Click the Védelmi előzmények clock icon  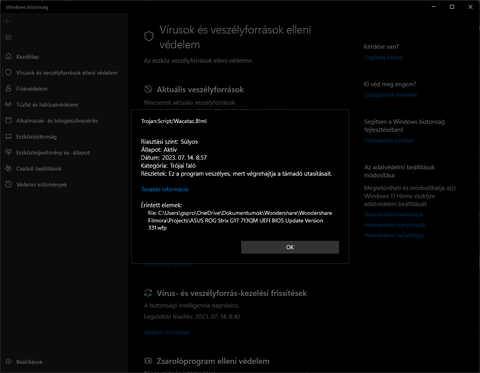(9, 184)
